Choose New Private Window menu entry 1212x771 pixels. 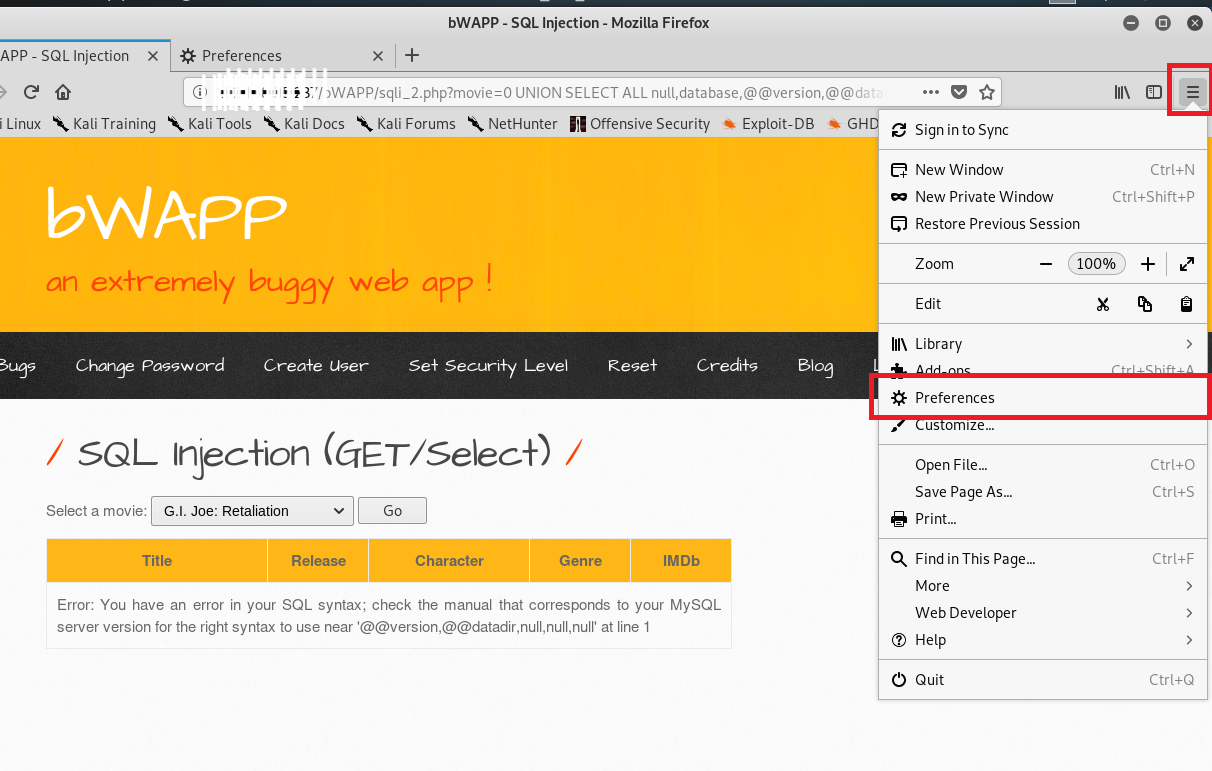(x=1043, y=197)
